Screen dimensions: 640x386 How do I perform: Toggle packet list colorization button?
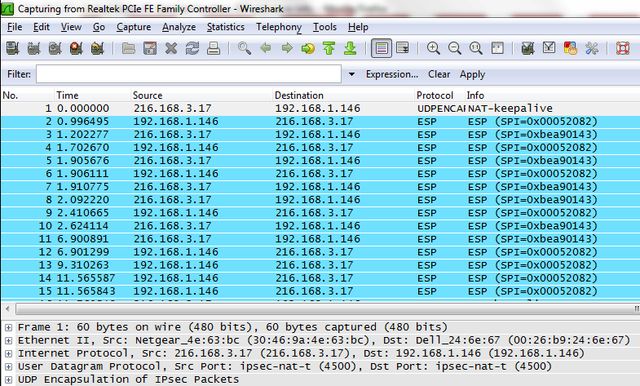tap(382, 48)
